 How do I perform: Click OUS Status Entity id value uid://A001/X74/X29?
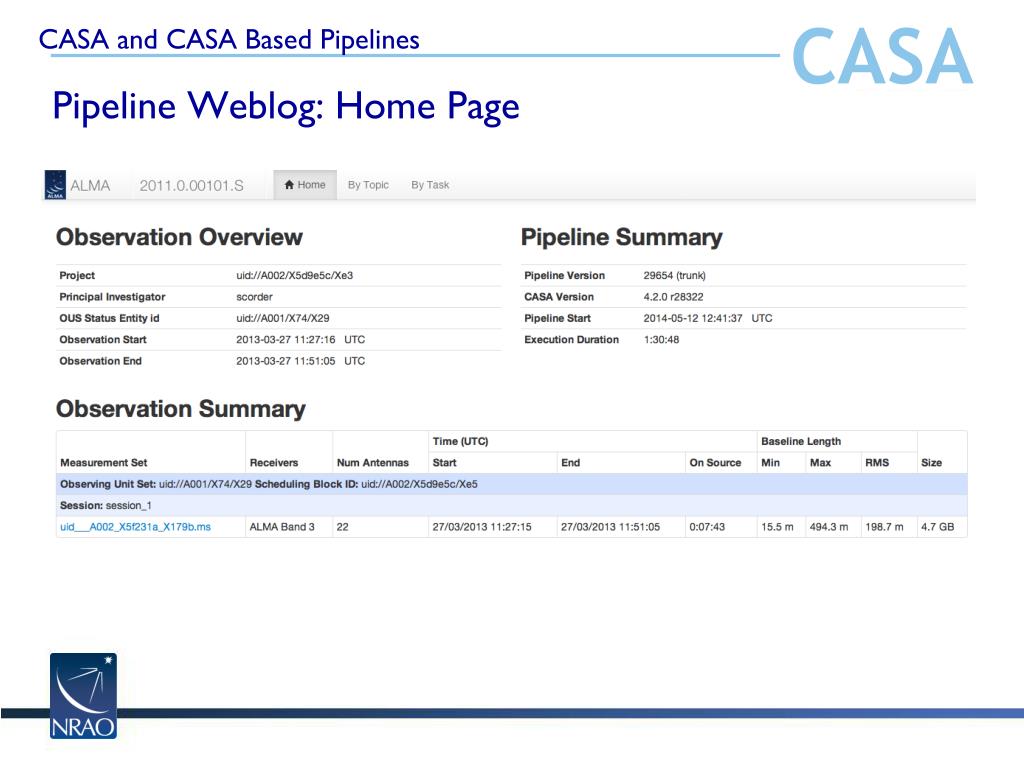click(283, 319)
